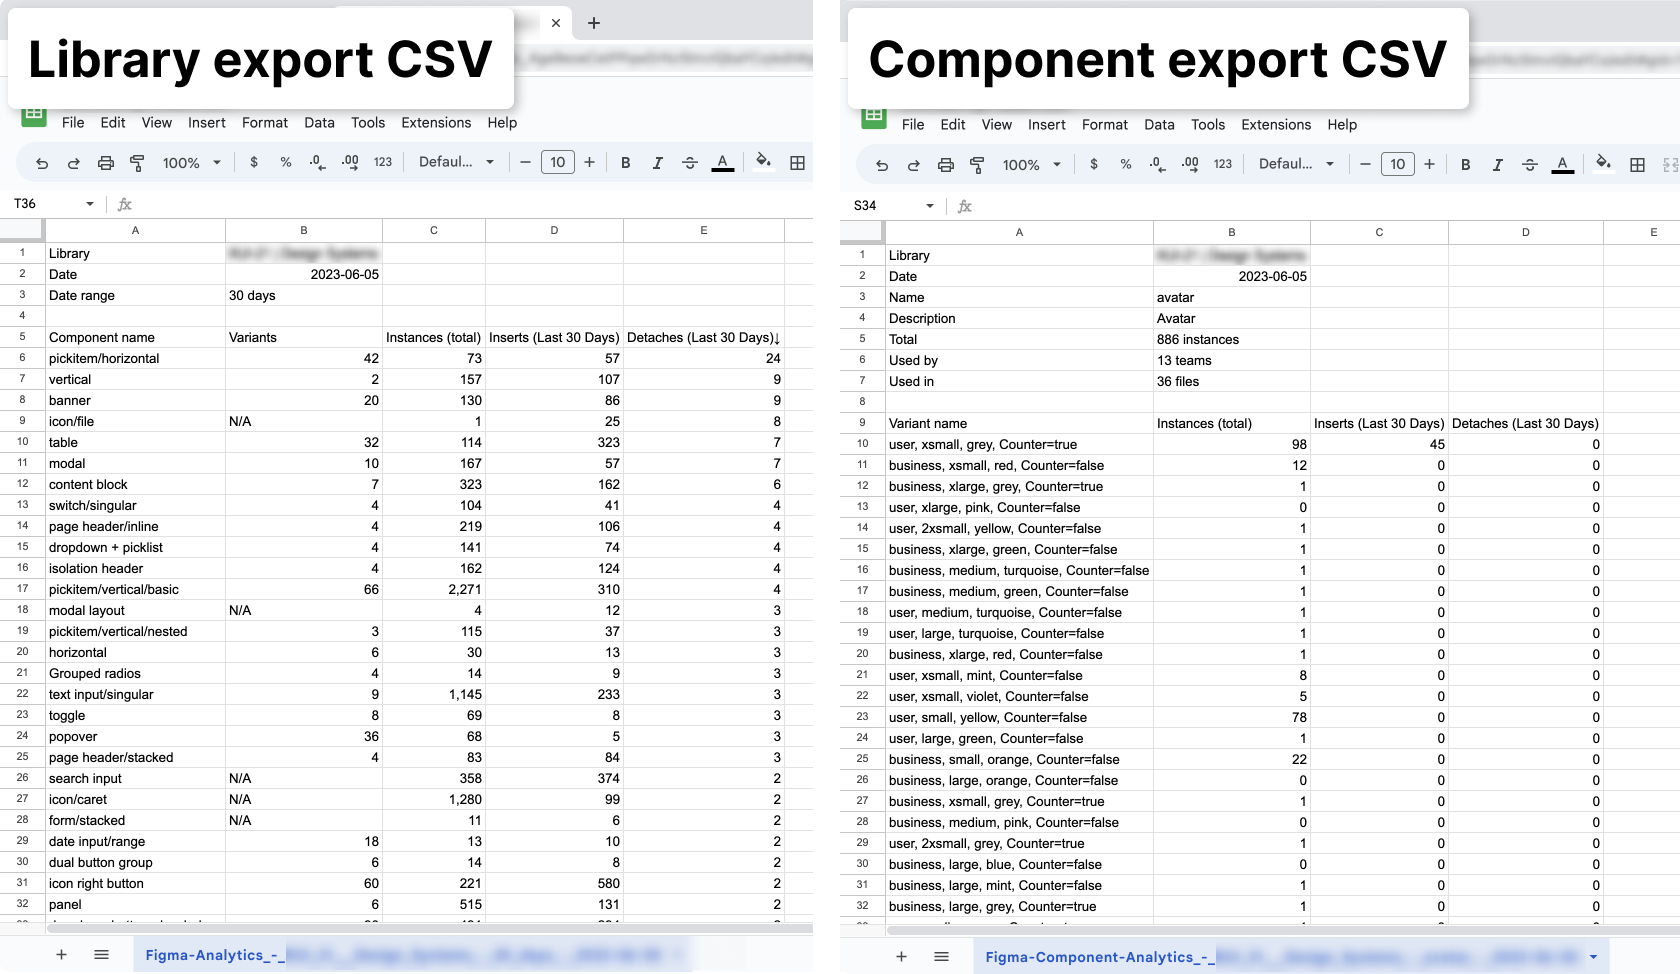Click Print icon in Library export toolbar
Screen dimensions: 1680x974
pos(106,163)
